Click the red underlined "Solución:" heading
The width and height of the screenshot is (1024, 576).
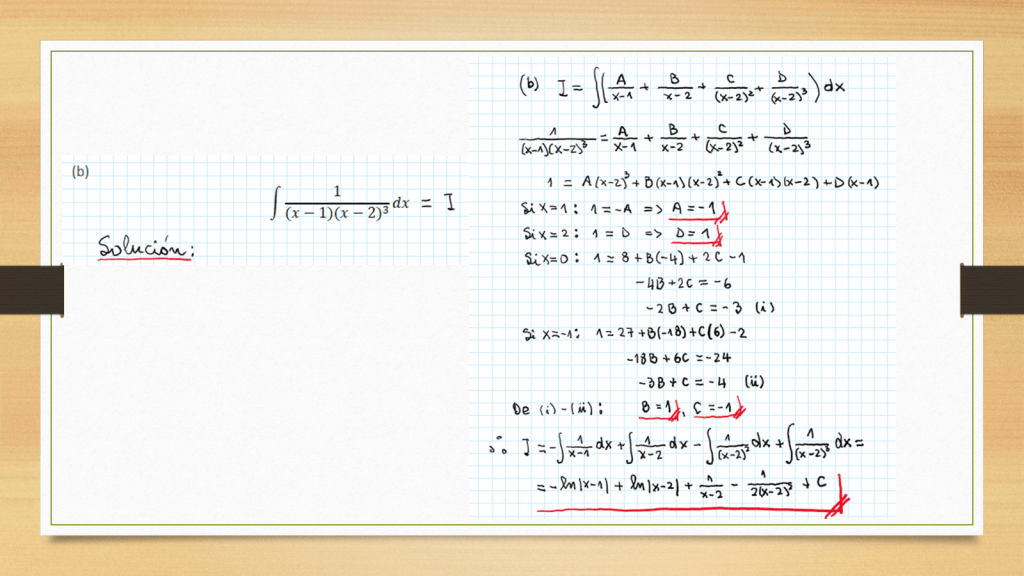(146, 246)
